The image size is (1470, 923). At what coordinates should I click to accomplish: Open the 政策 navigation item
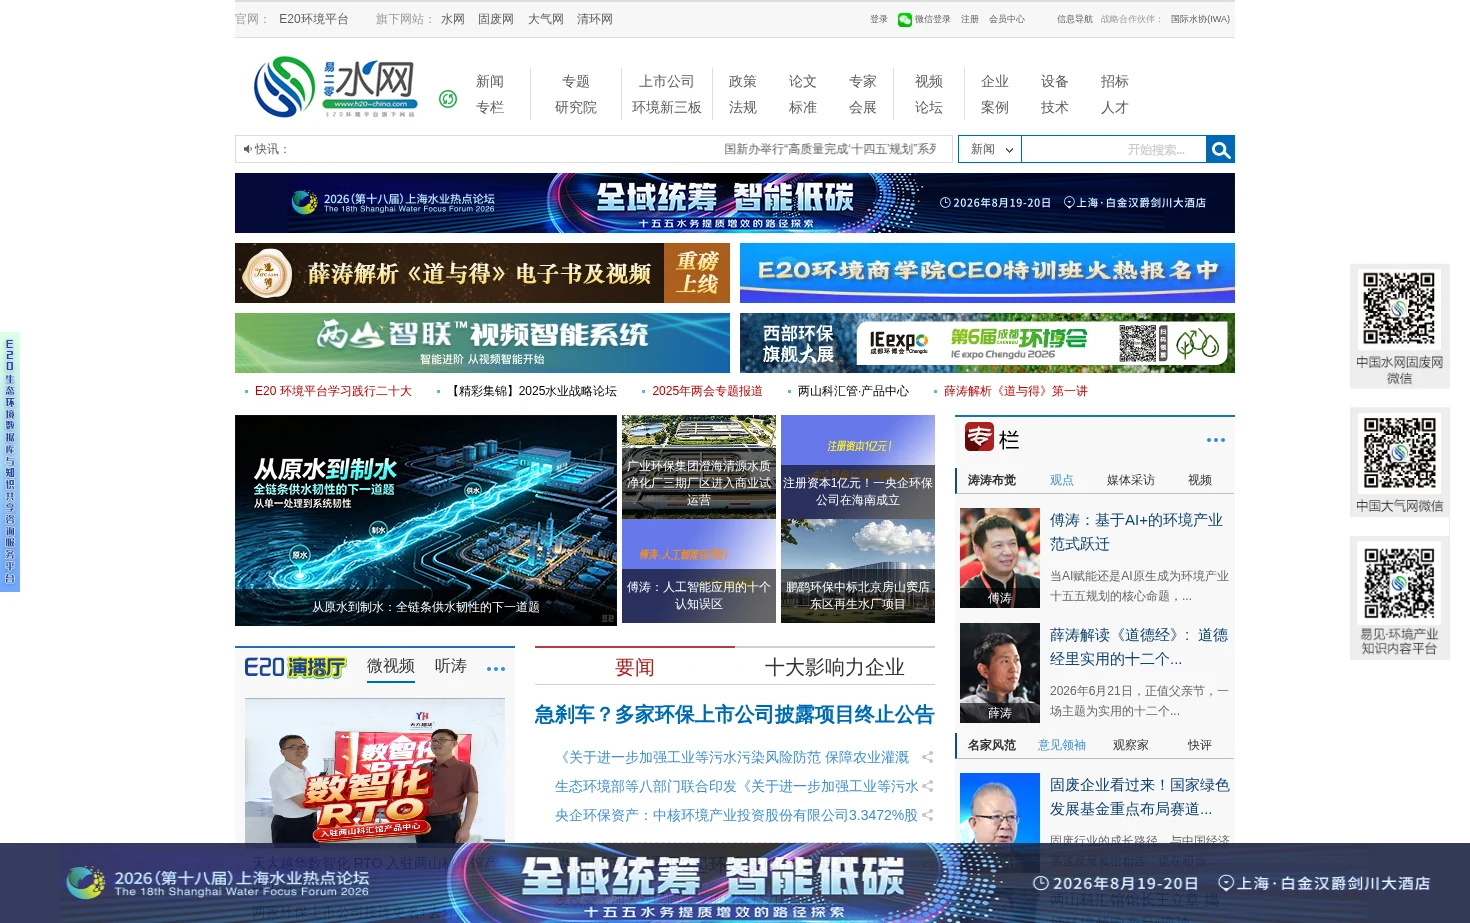click(x=743, y=82)
